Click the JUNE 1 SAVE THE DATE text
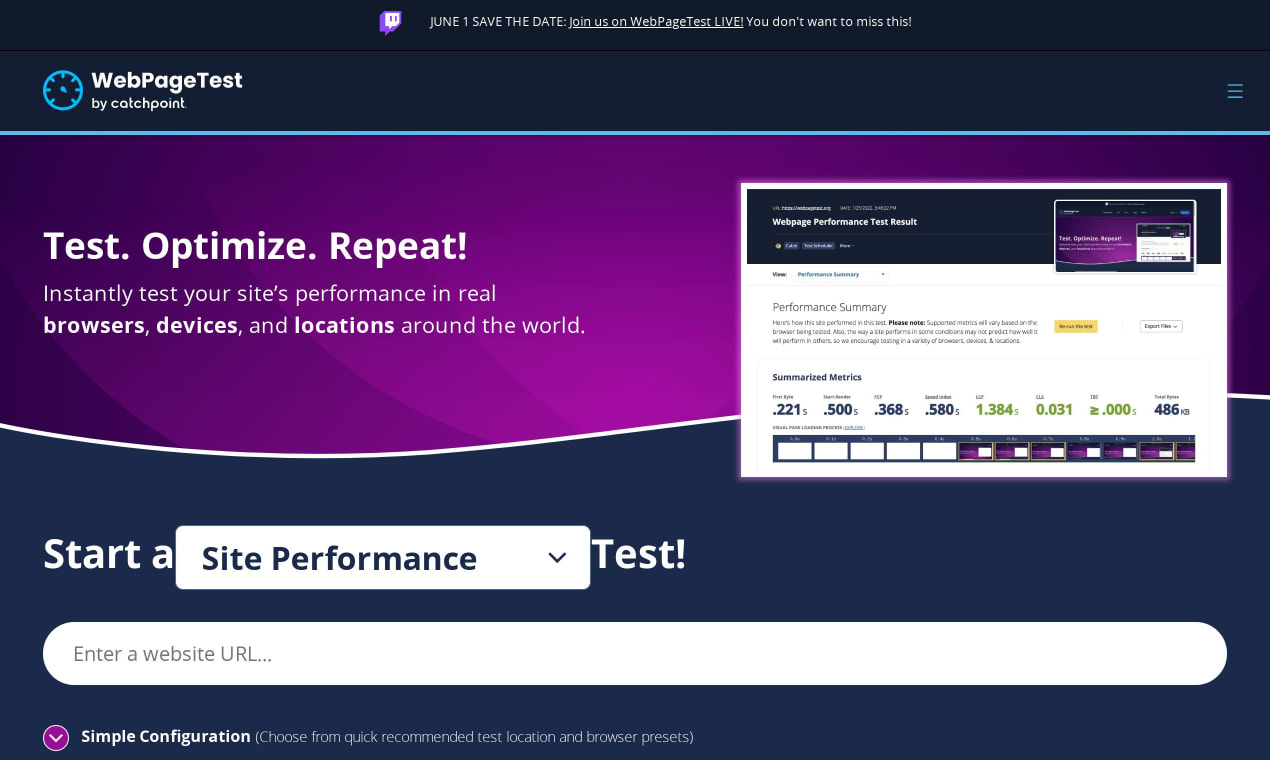The width and height of the screenshot is (1270, 760). tap(498, 22)
